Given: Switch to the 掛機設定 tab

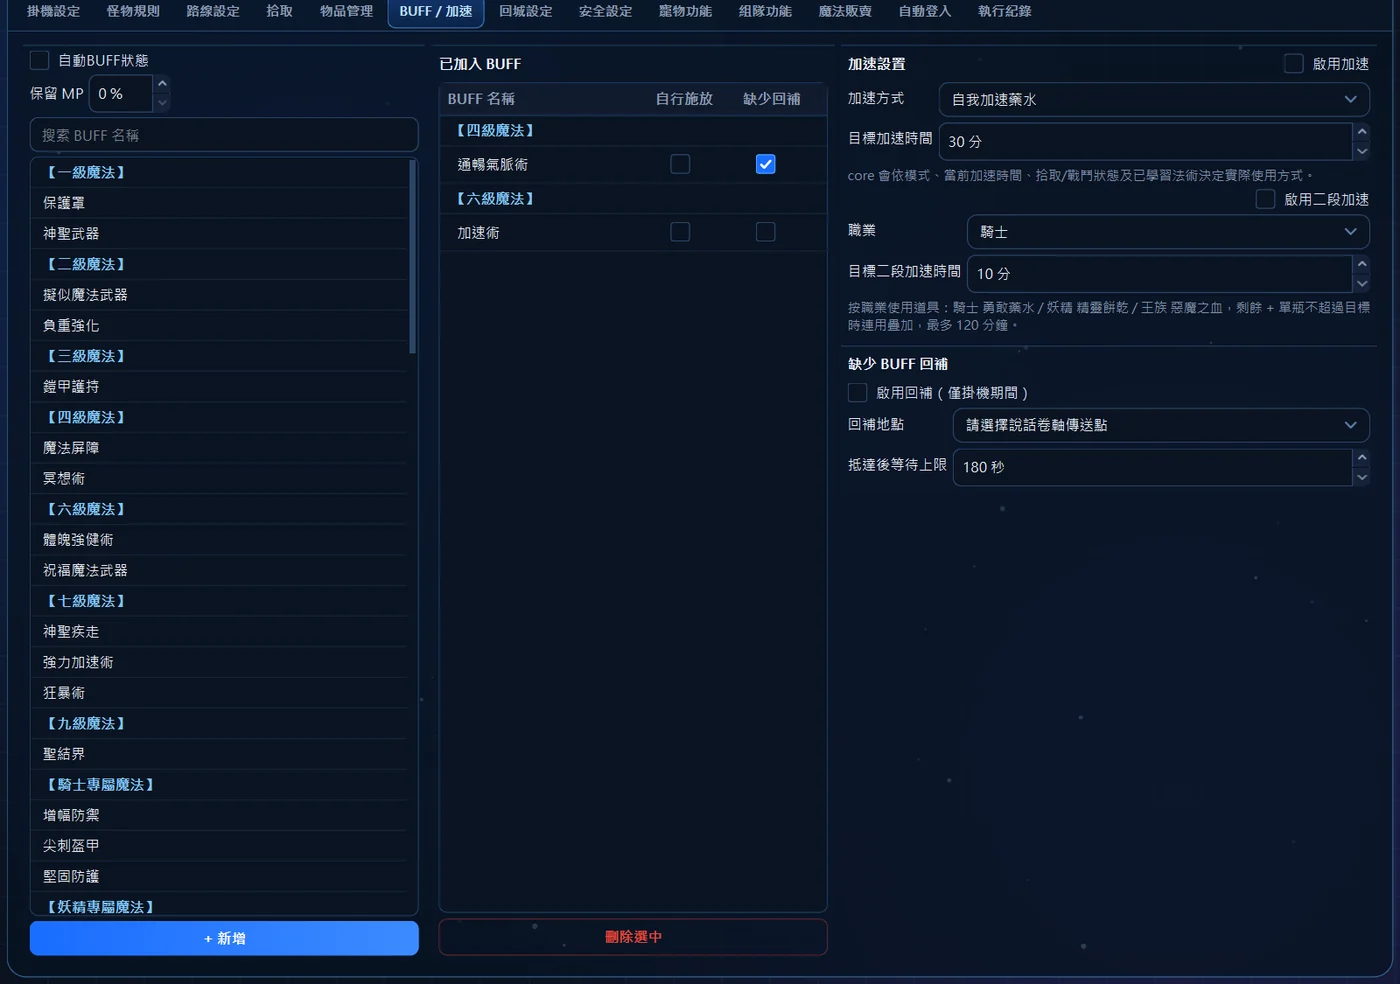Looking at the screenshot, I should 53,11.
